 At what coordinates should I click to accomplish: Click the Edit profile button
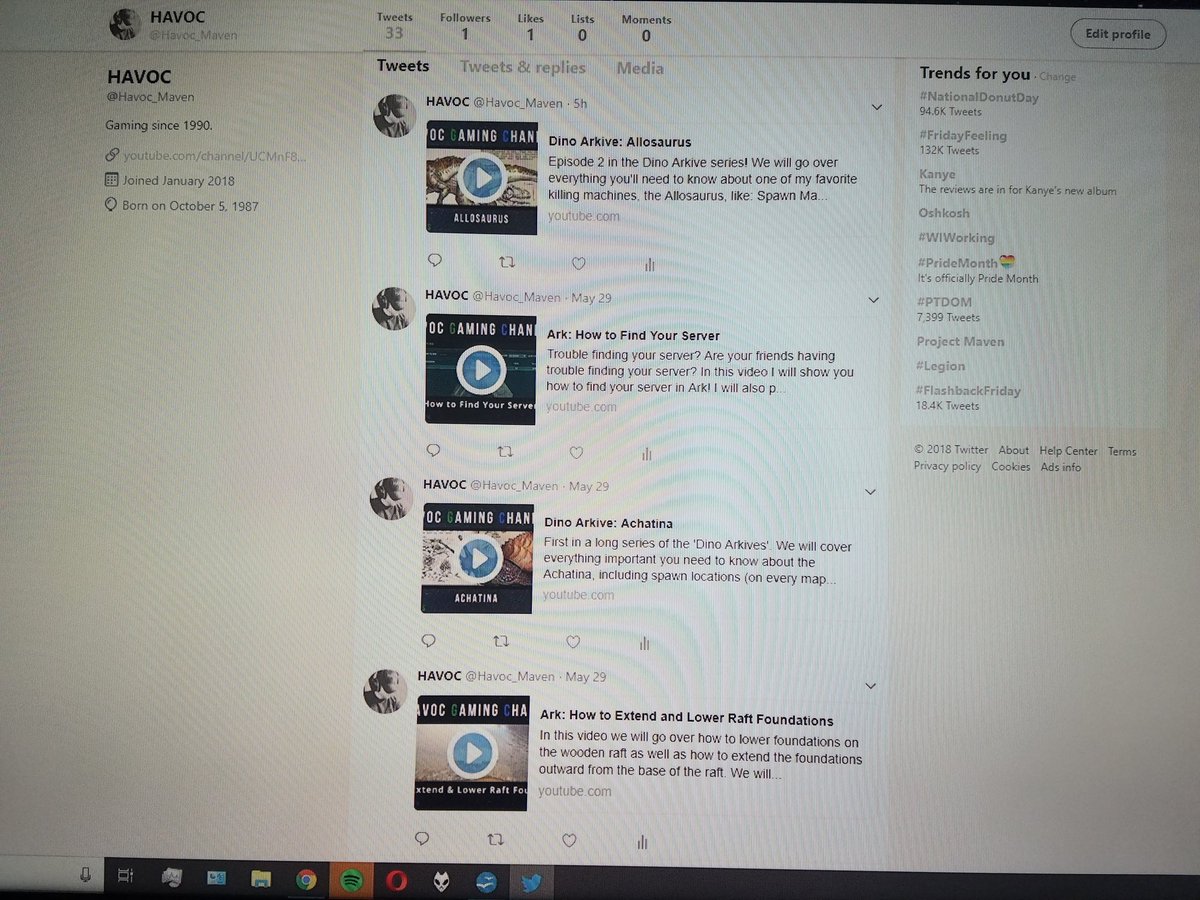point(1118,34)
